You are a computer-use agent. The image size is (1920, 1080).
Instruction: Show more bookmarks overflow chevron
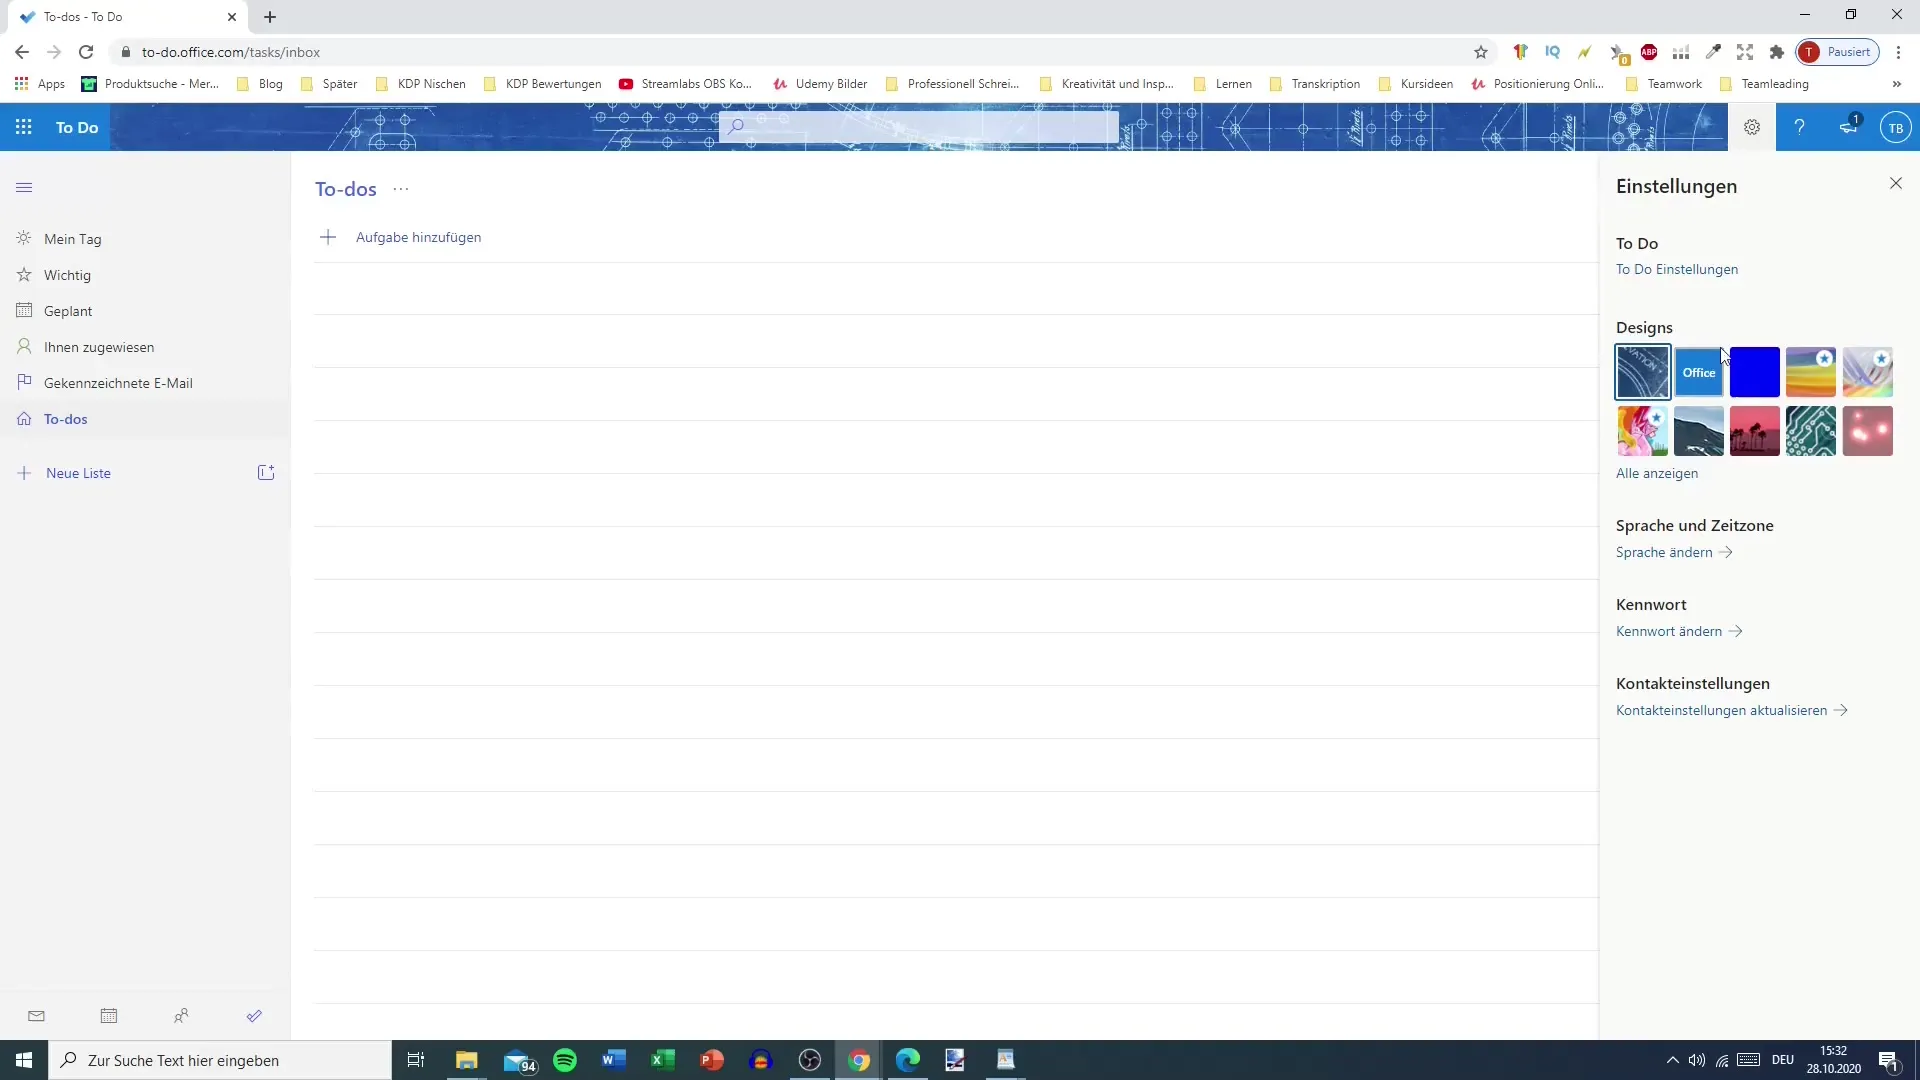click(x=1897, y=84)
